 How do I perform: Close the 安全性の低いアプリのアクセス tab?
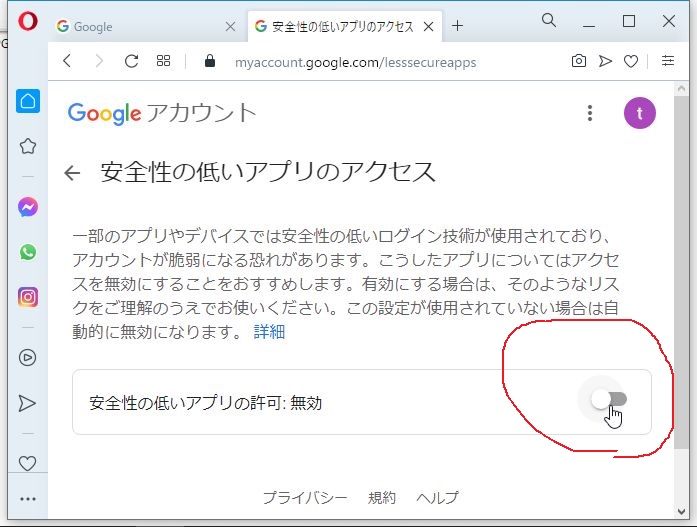point(429,27)
